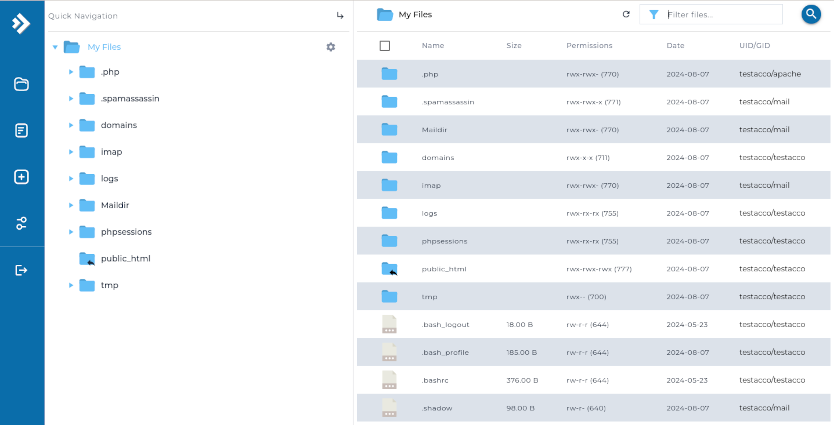834x425 pixels.
Task: Expand the Maildir tree node
Action: (70, 205)
